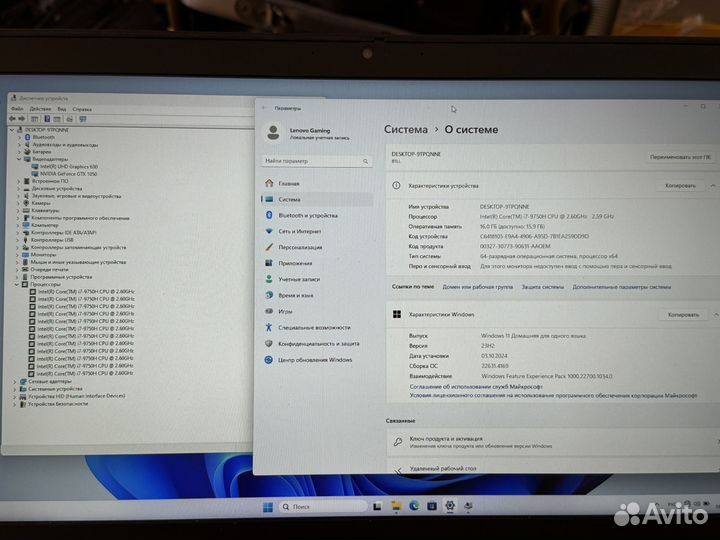
Task: Collapse the Процессоры node
Action: 17,284
